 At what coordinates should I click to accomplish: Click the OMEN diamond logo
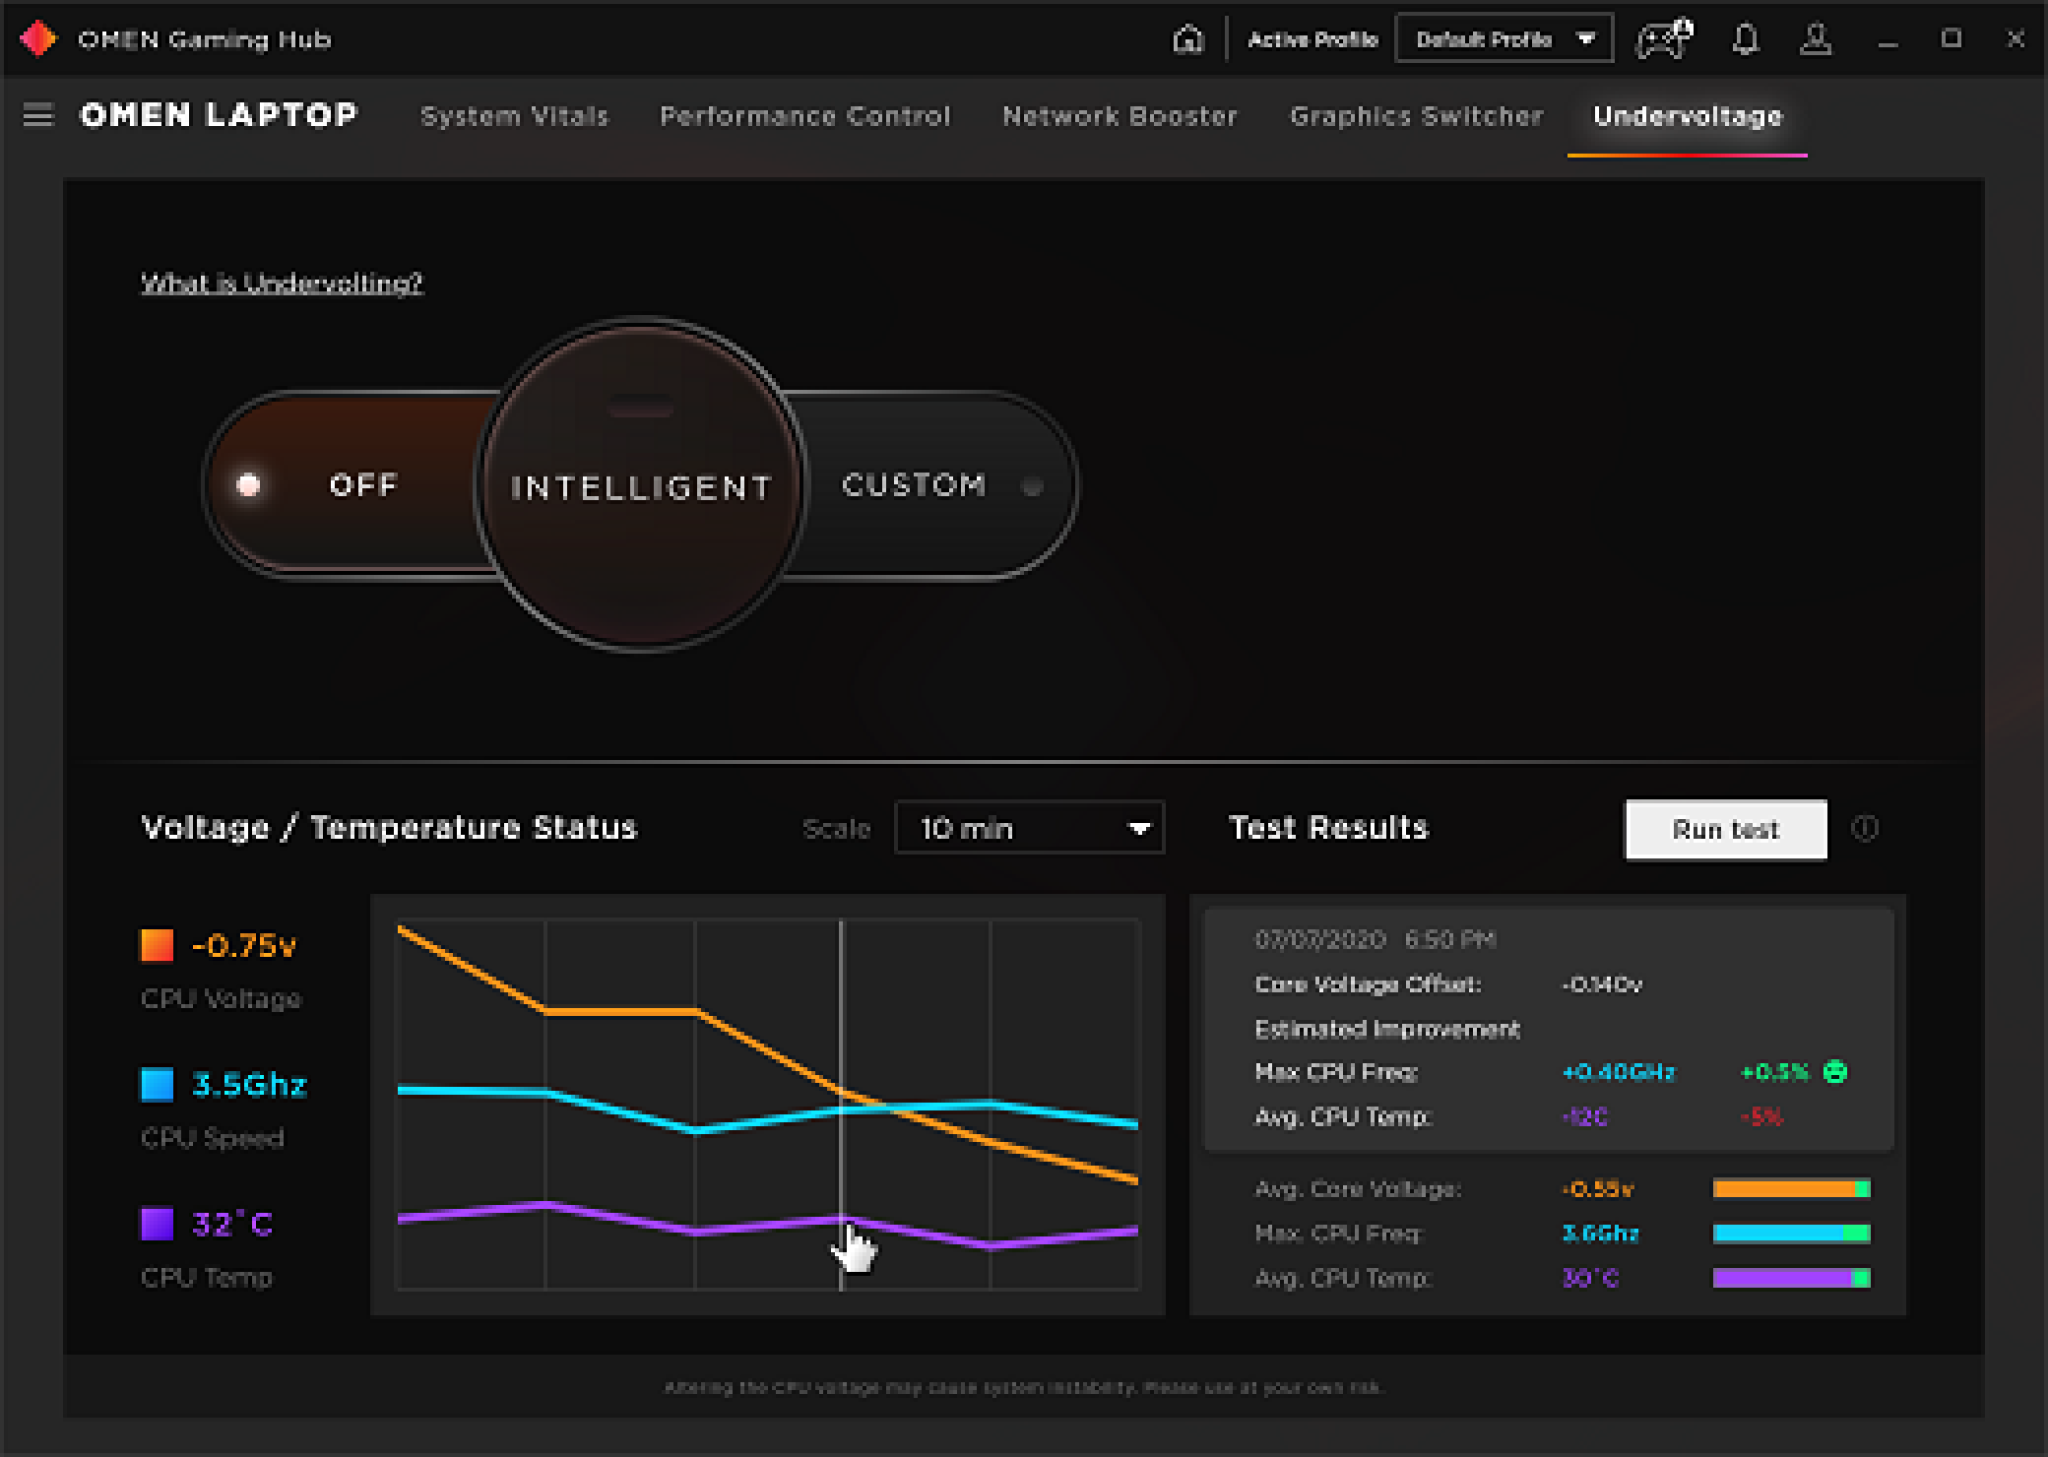[x=38, y=39]
